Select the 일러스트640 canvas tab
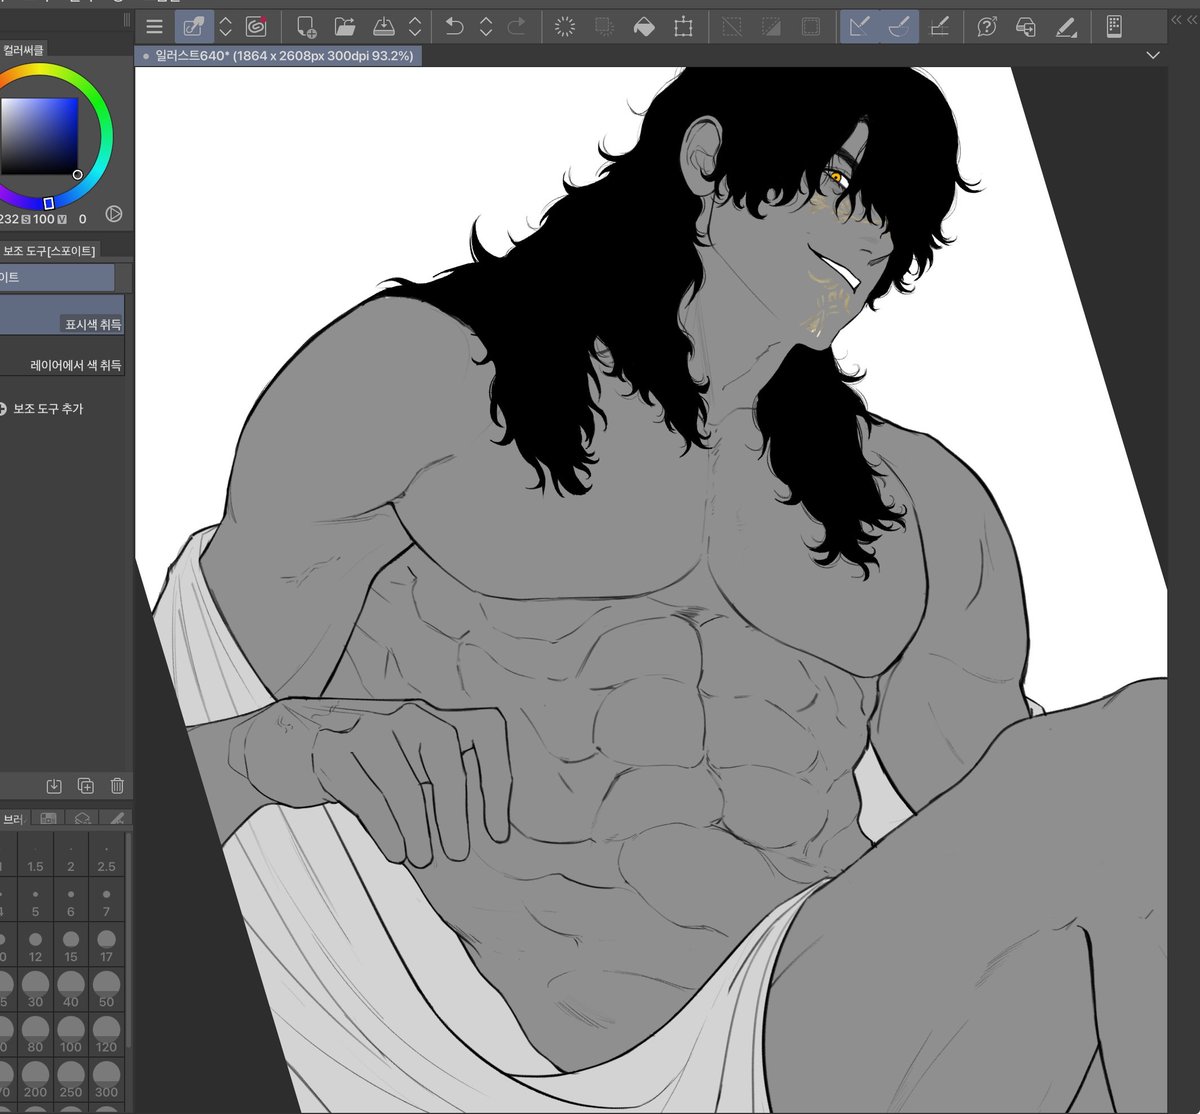This screenshot has height=1114, width=1200. click(278, 56)
